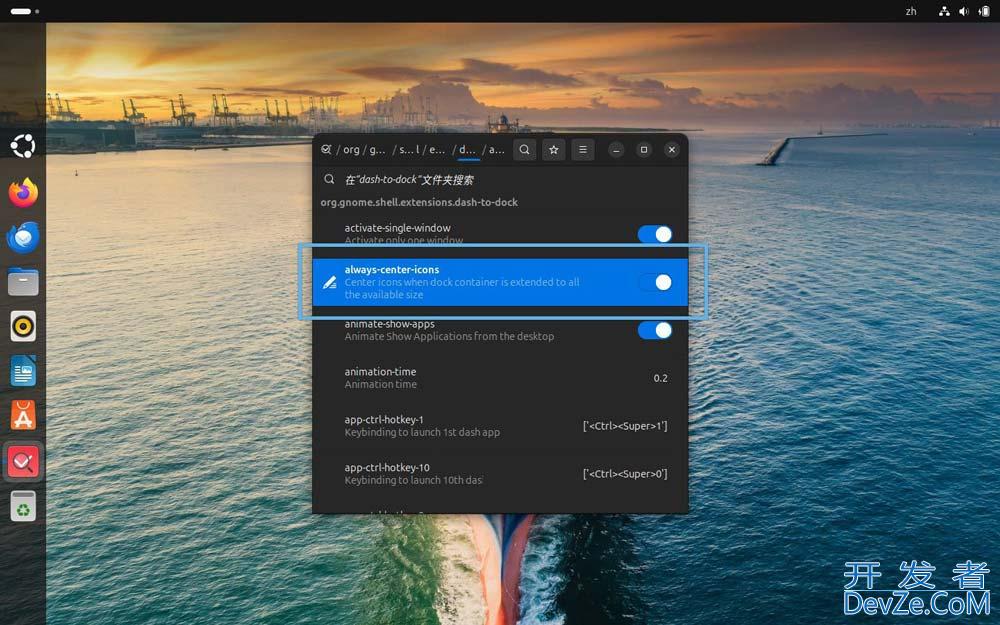Toggle the animate-show-apps switch
1000x625 pixels.
pyautogui.click(x=655, y=330)
